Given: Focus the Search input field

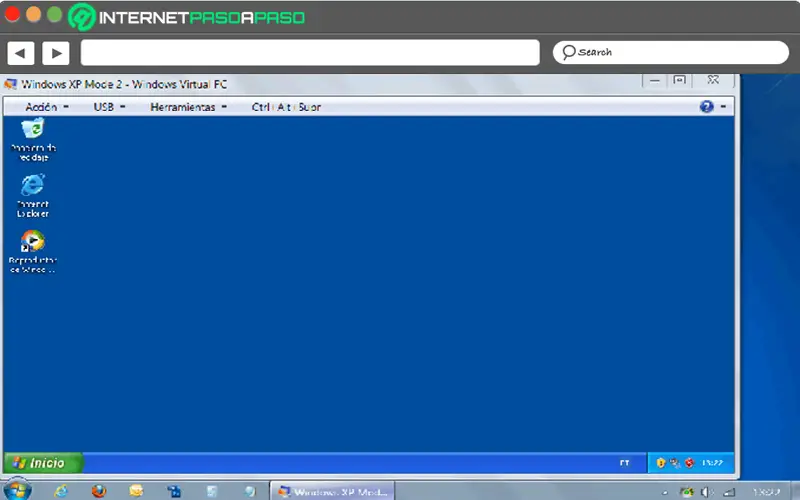Looking at the screenshot, I should 670,53.
